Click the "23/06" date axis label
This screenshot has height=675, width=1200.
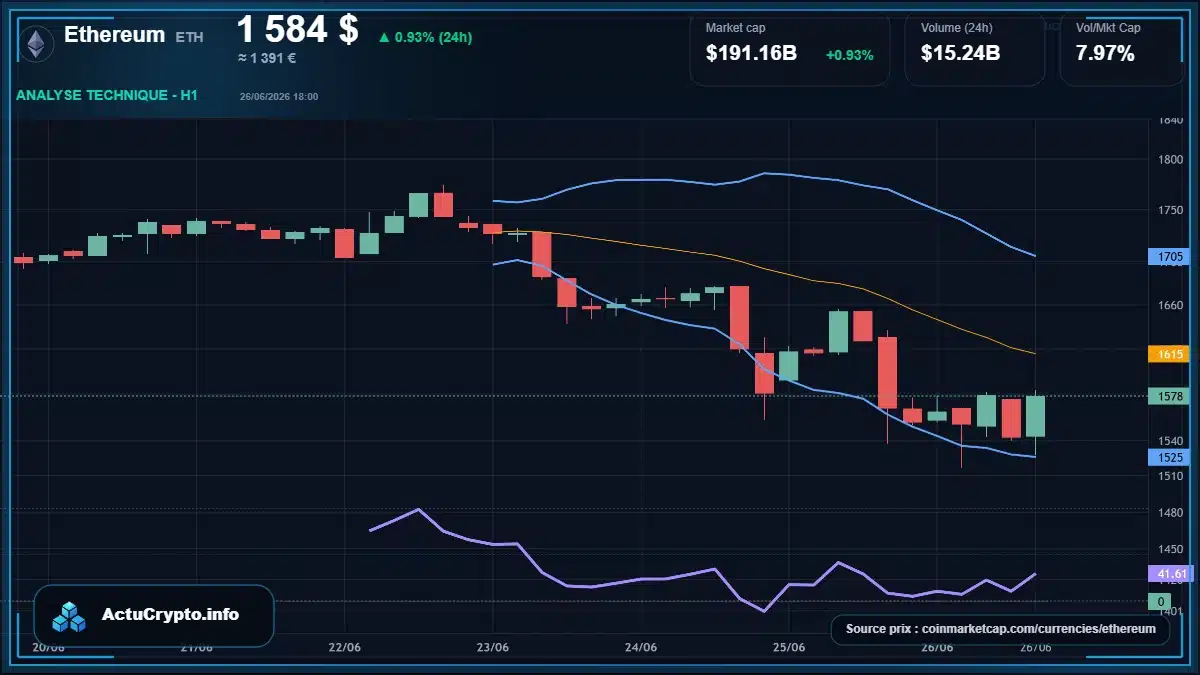(493, 647)
